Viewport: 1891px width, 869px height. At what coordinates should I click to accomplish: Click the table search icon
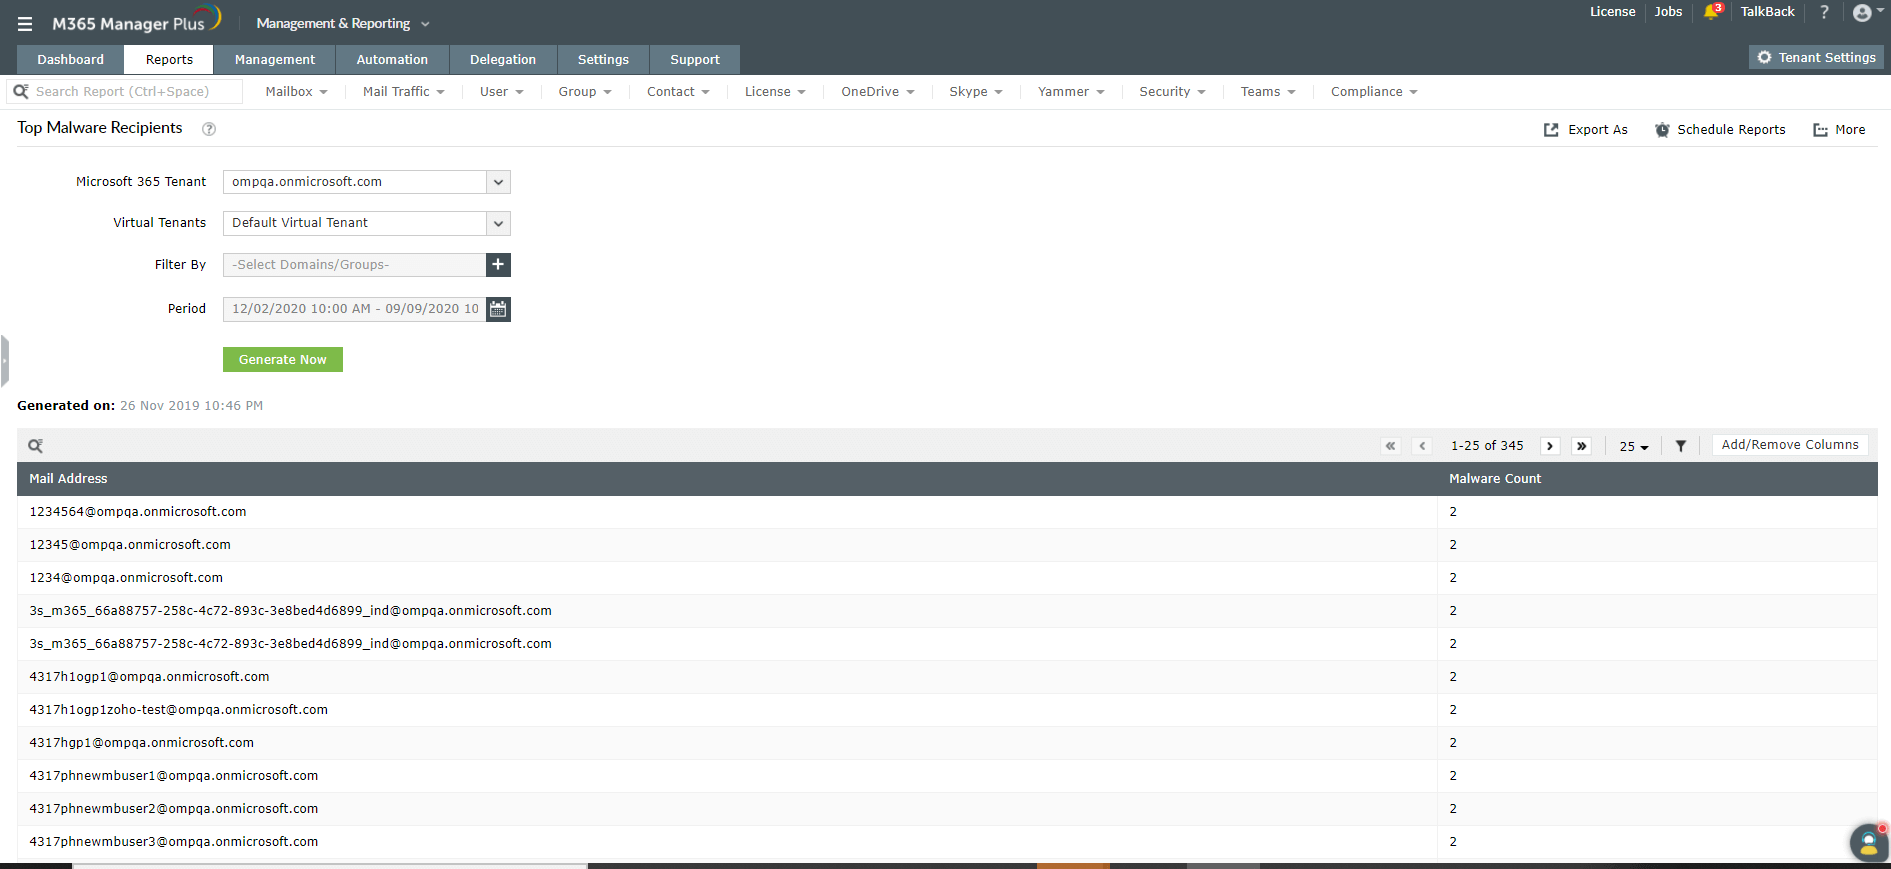click(x=36, y=446)
